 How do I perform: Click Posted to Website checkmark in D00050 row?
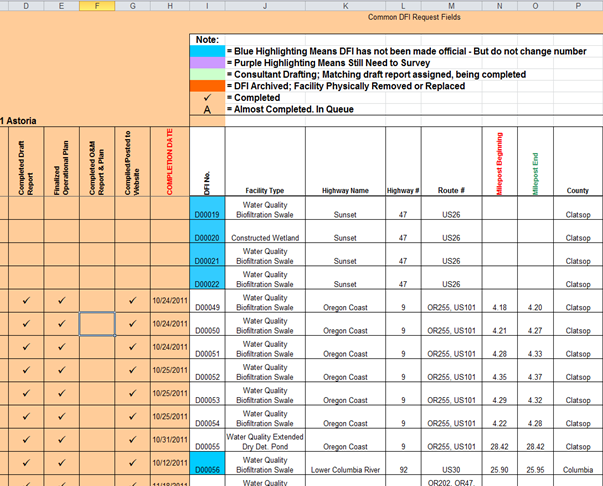[x=132, y=324]
